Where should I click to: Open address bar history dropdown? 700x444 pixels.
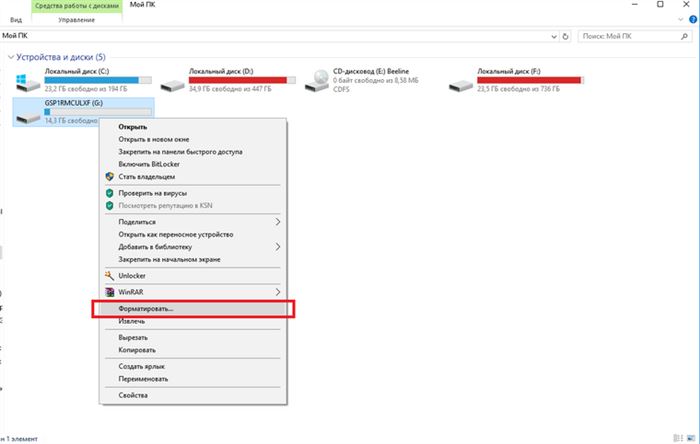point(554,37)
